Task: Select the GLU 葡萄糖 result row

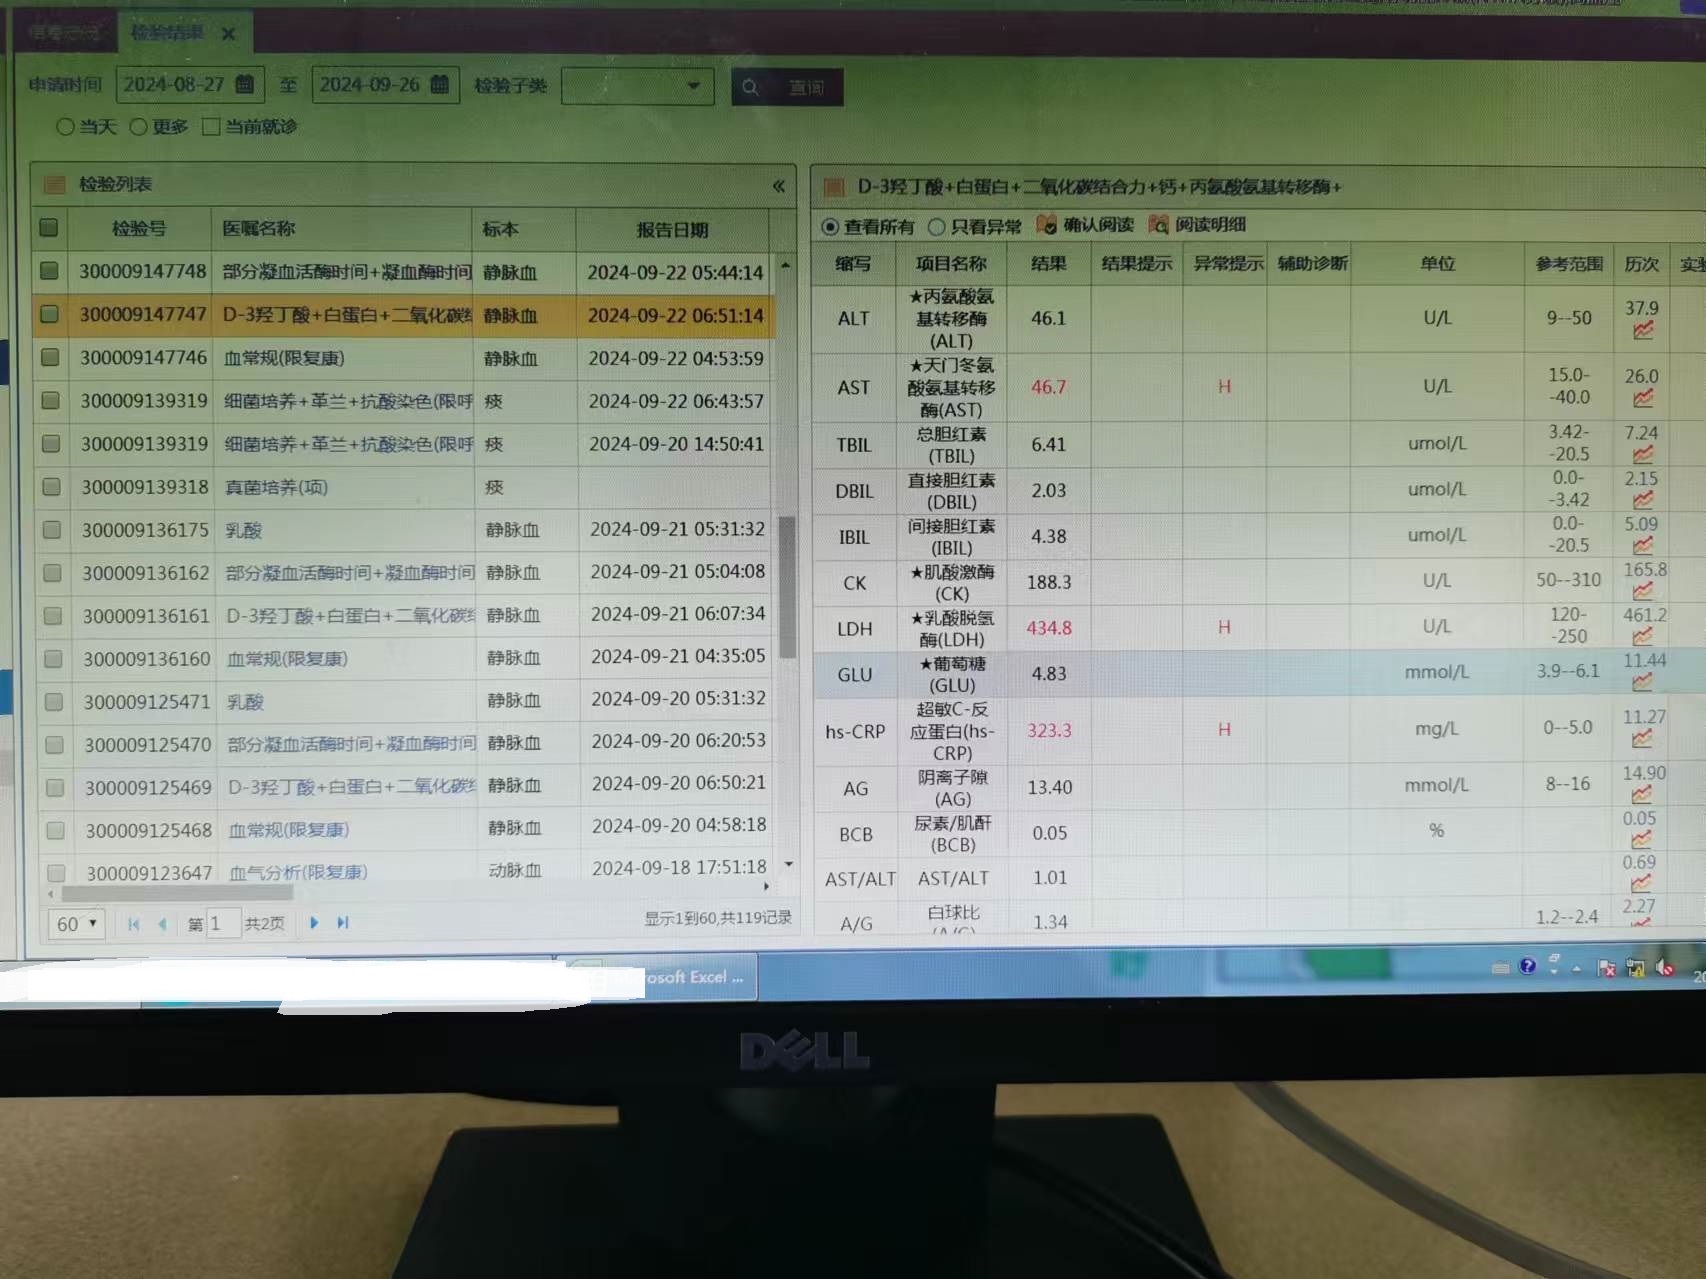Action: pyautogui.click(x=1258, y=674)
